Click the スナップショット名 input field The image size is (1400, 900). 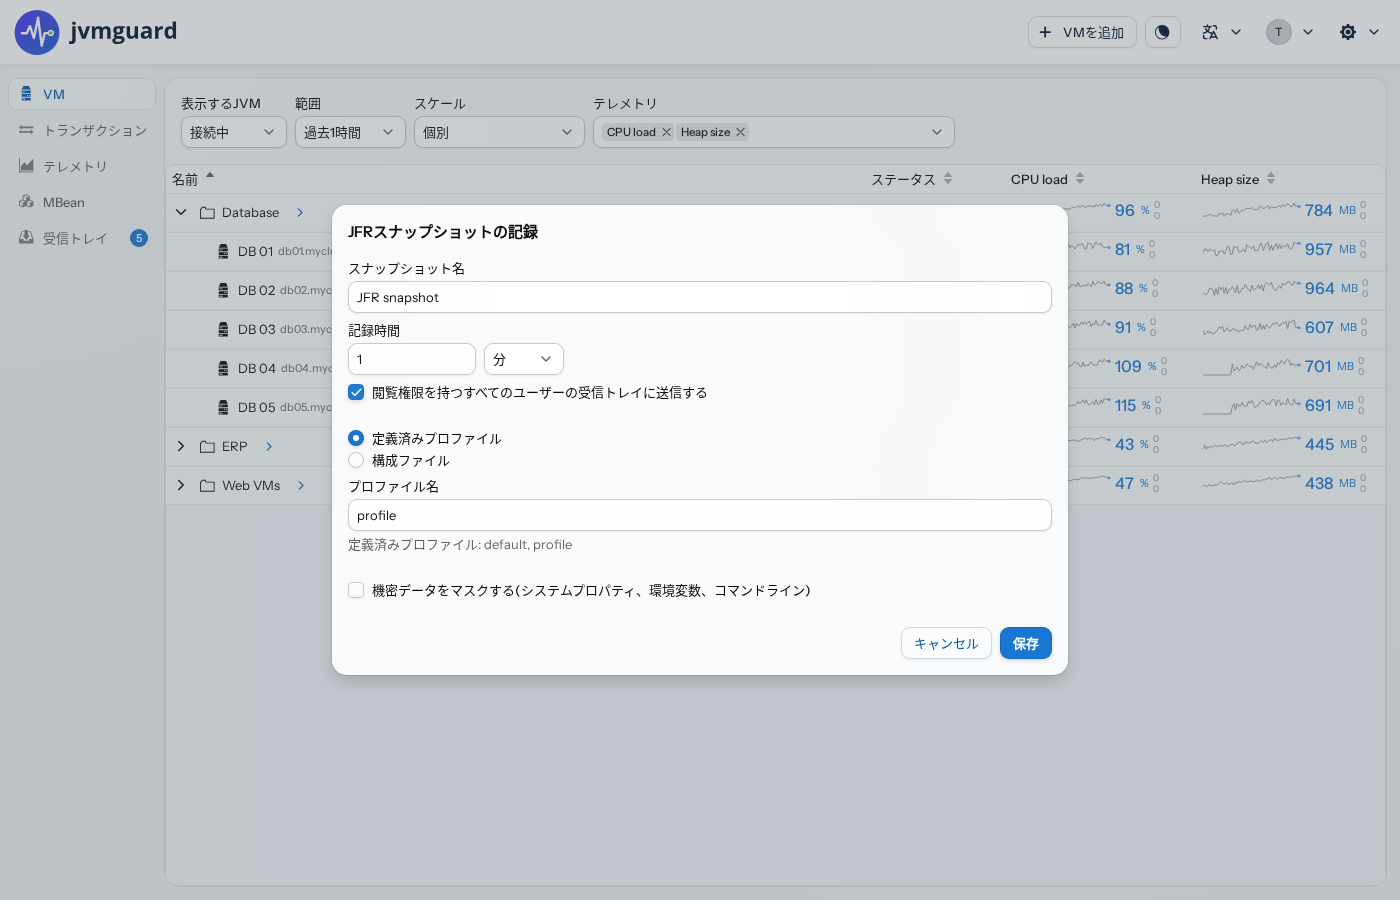(700, 297)
